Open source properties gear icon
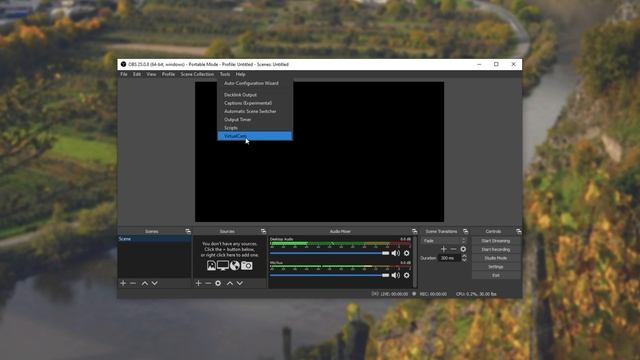Viewport: 640px width, 360px height. coord(218,283)
